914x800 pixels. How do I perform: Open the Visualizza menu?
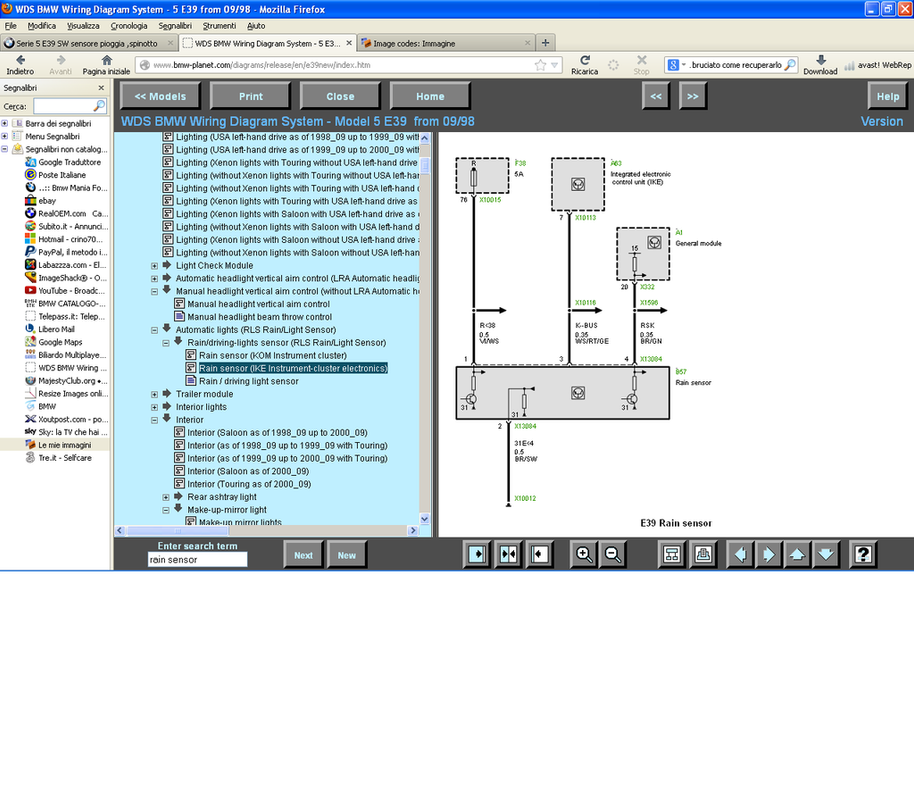pyautogui.click(x=83, y=26)
